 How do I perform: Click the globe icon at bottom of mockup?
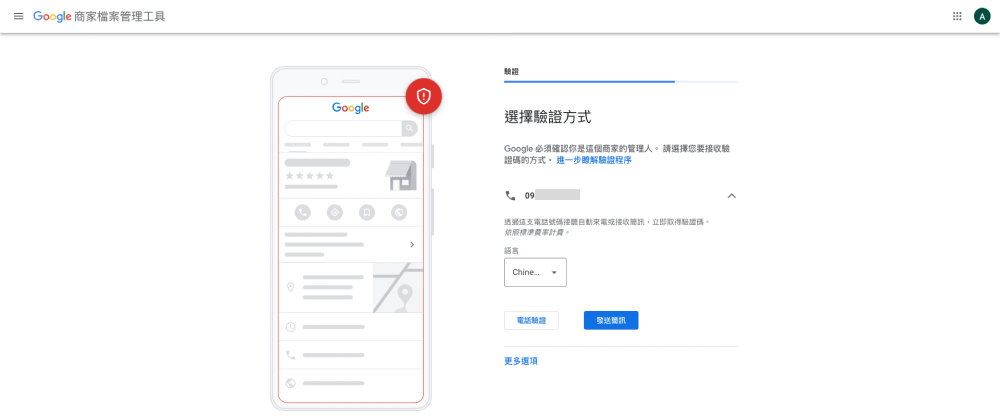[290, 383]
